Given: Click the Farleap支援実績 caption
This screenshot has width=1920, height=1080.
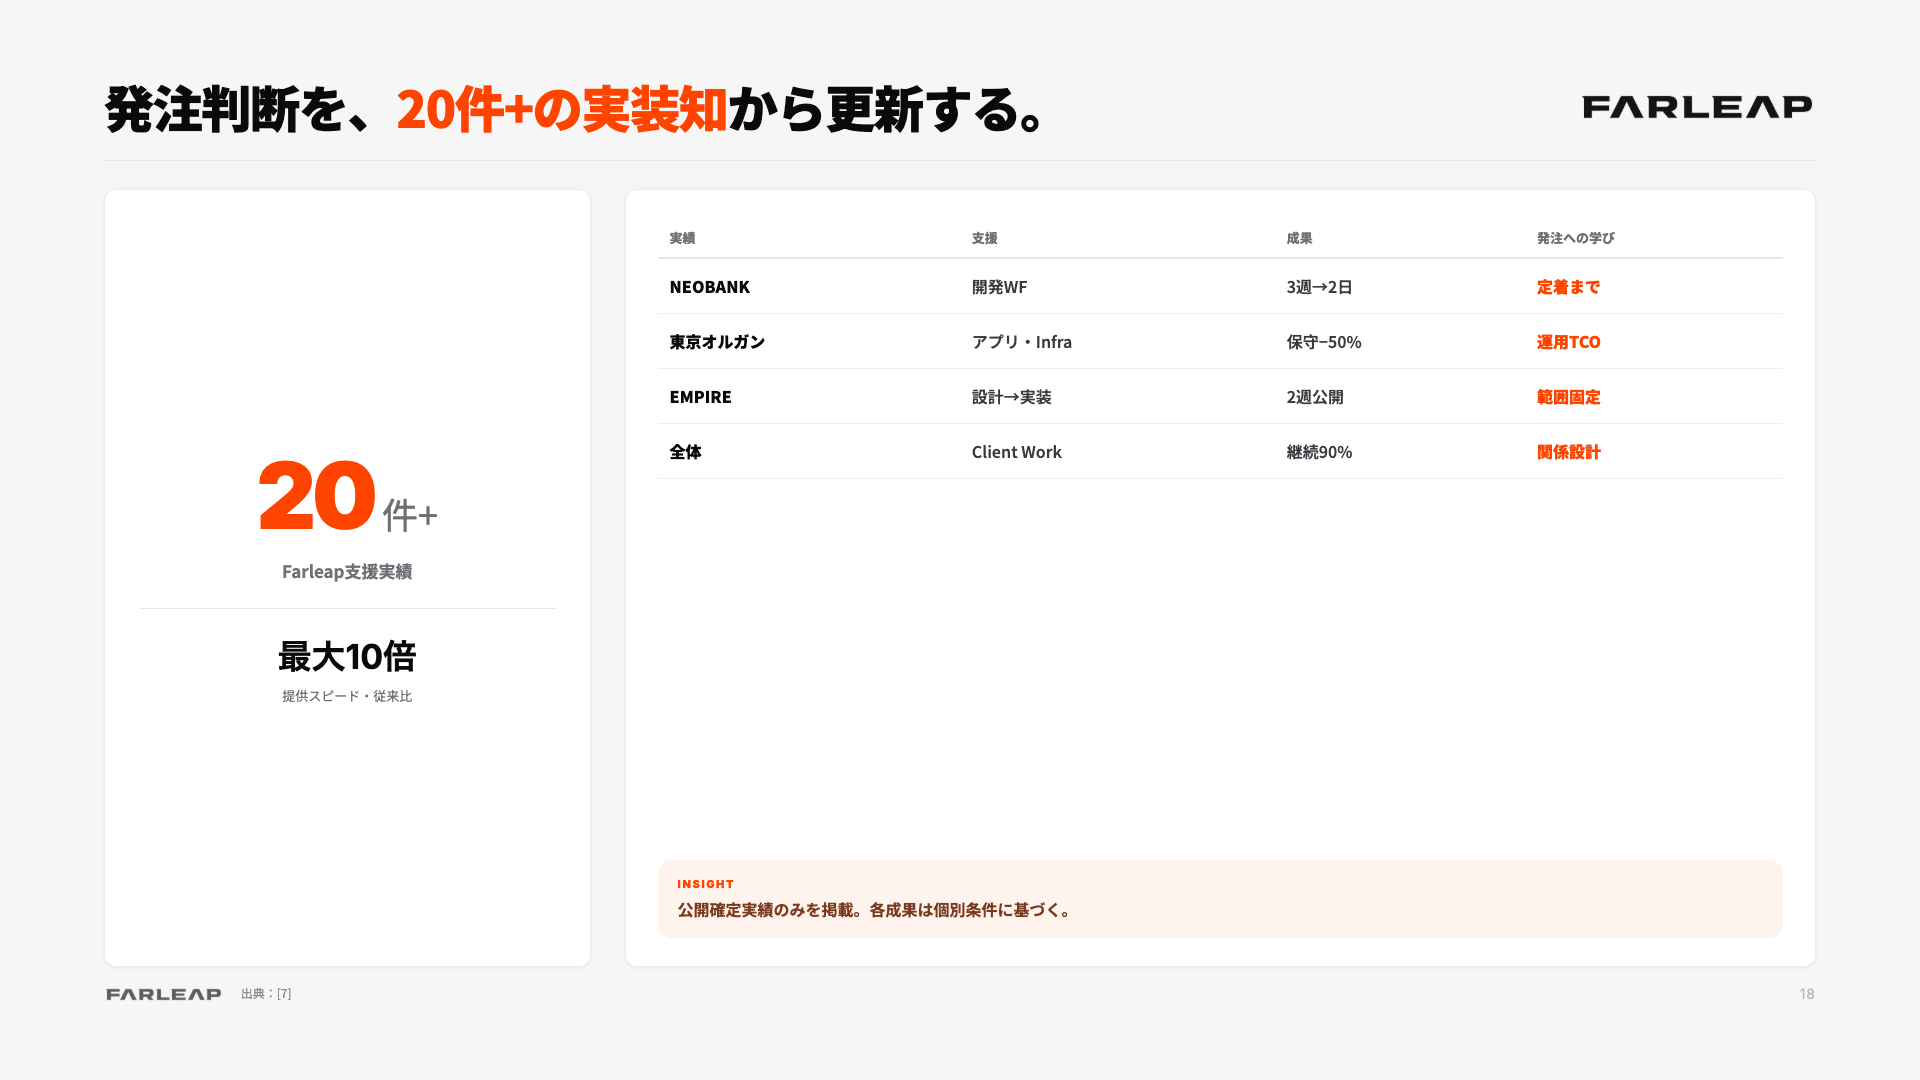Looking at the screenshot, I should 347,572.
